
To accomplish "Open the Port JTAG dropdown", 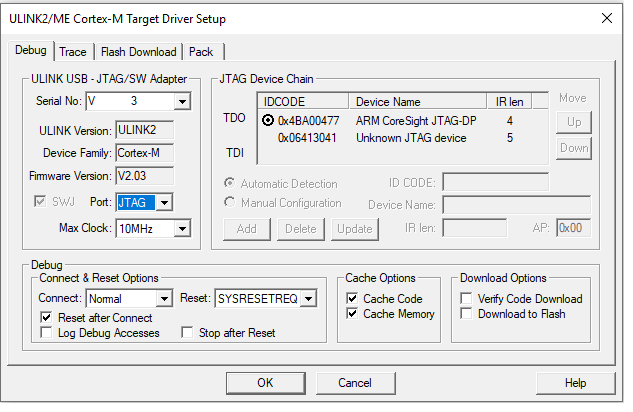I will point(164,203).
